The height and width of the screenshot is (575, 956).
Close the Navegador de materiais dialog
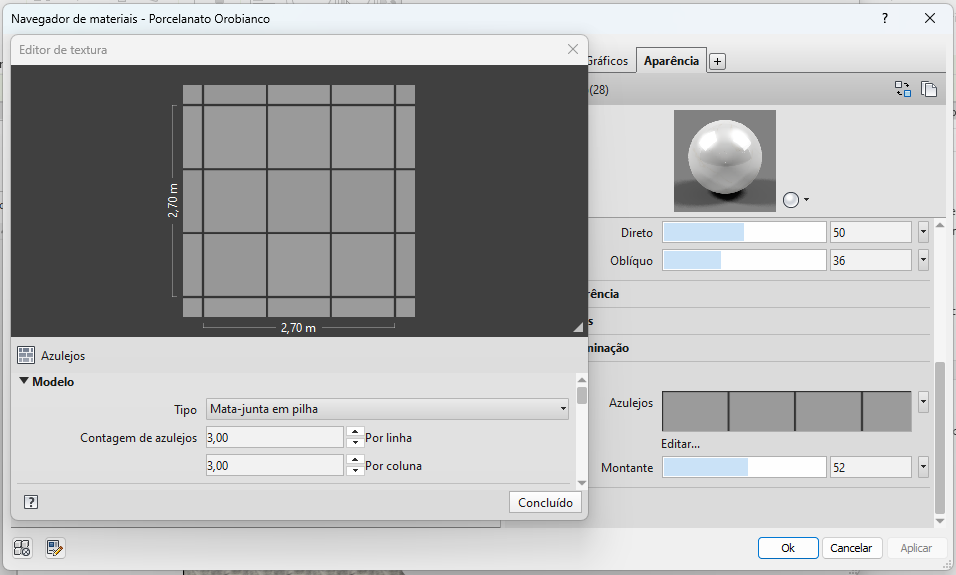930,18
